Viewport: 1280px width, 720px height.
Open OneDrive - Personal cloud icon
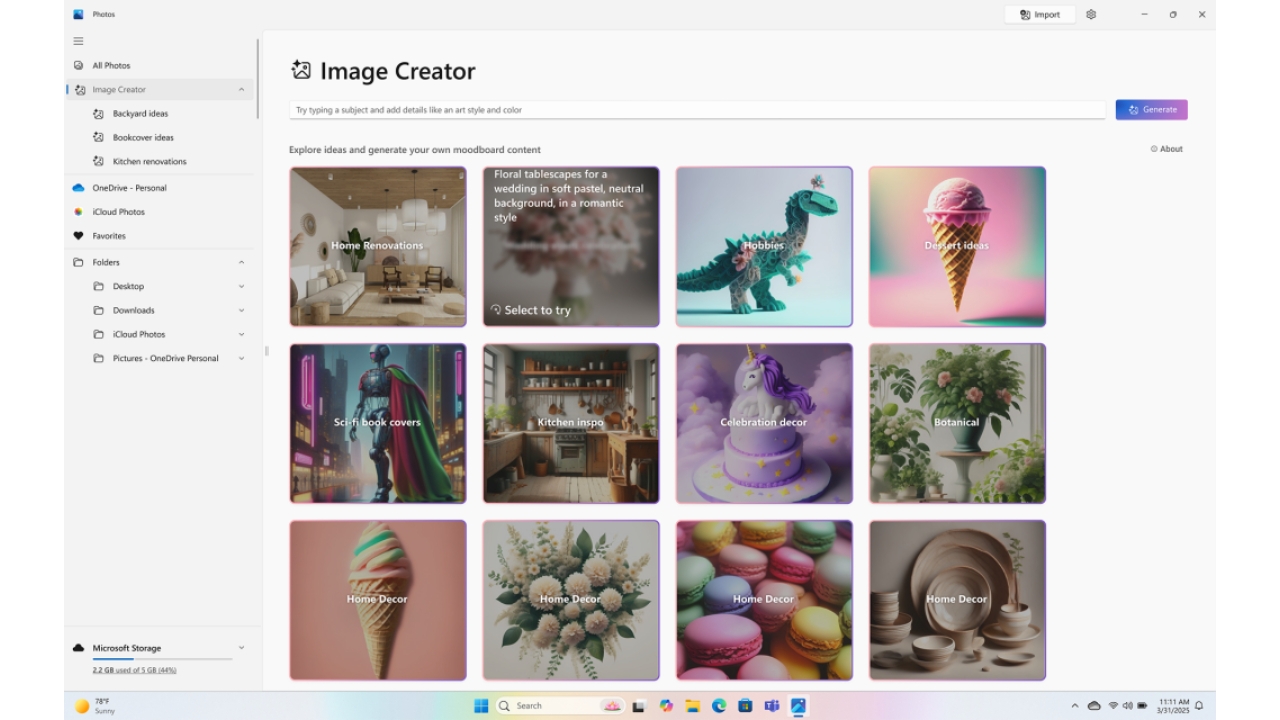(x=79, y=188)
